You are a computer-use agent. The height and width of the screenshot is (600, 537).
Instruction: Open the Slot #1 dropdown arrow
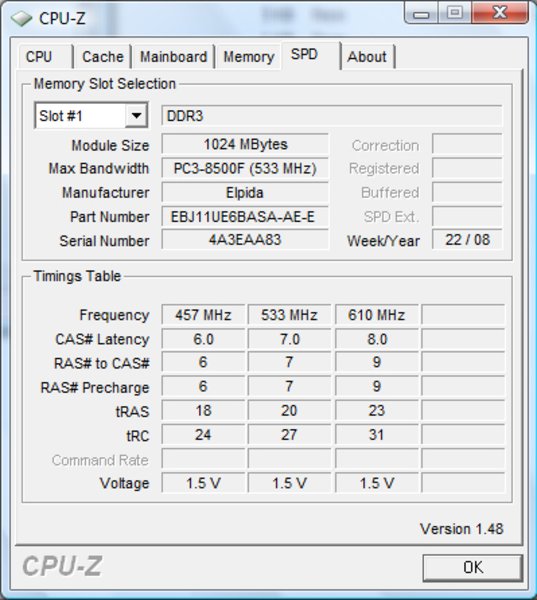[x=136, y=115]
